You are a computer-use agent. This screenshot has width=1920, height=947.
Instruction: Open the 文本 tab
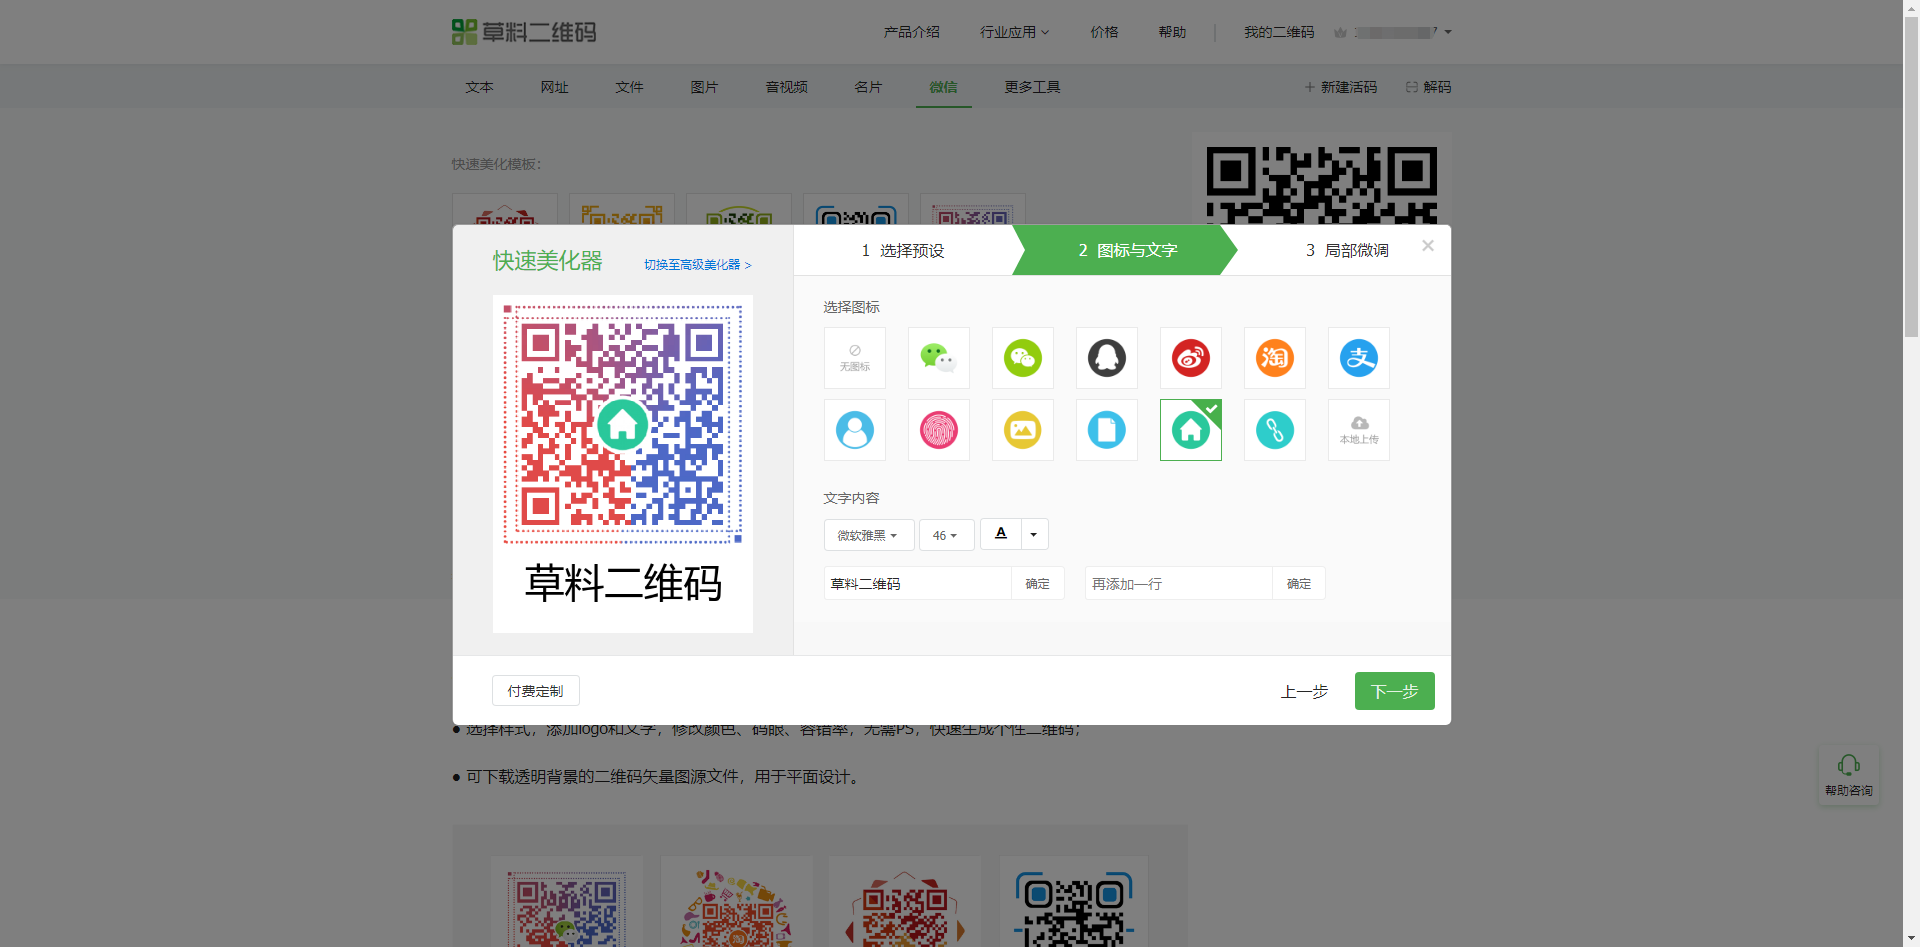[479, 87]
